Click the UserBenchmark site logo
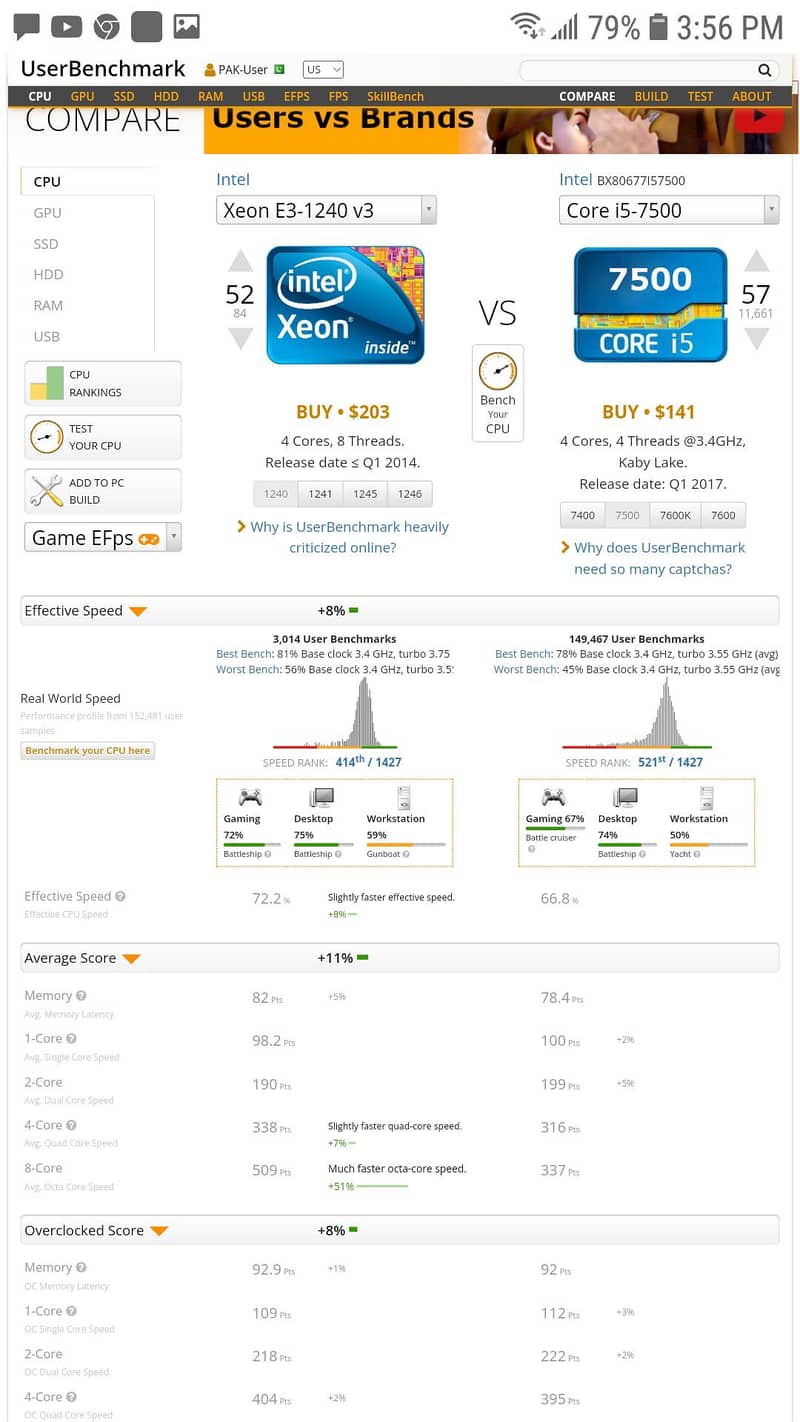The width and height of the screenshot is (800, 1422). [x=103, y=69]
